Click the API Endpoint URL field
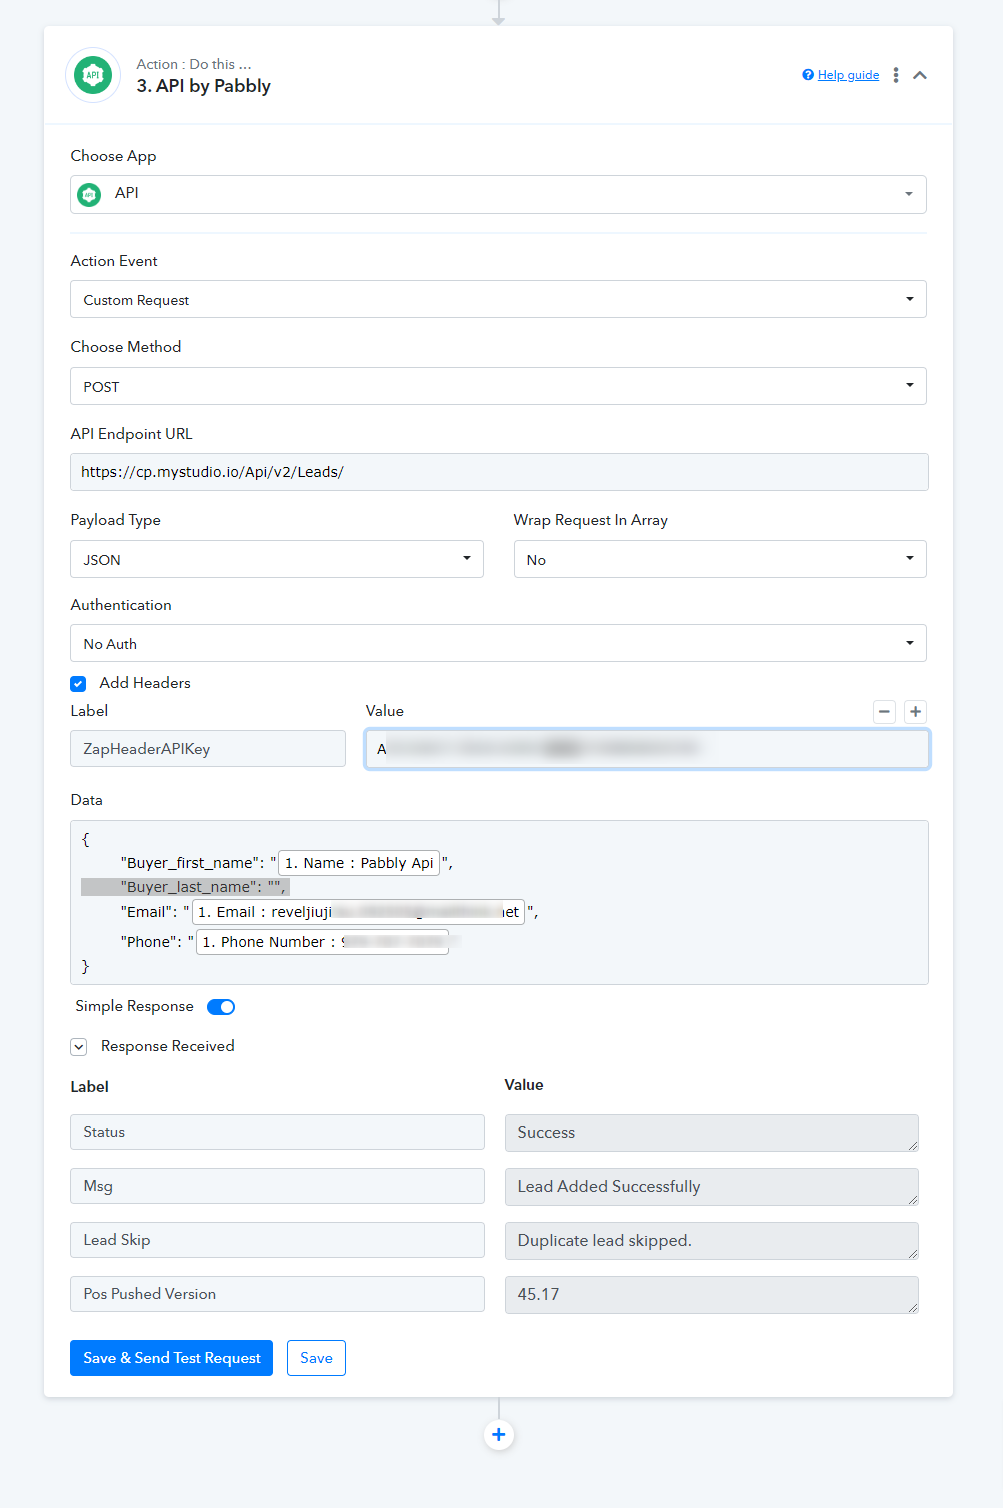 click(x=499, y=472)
